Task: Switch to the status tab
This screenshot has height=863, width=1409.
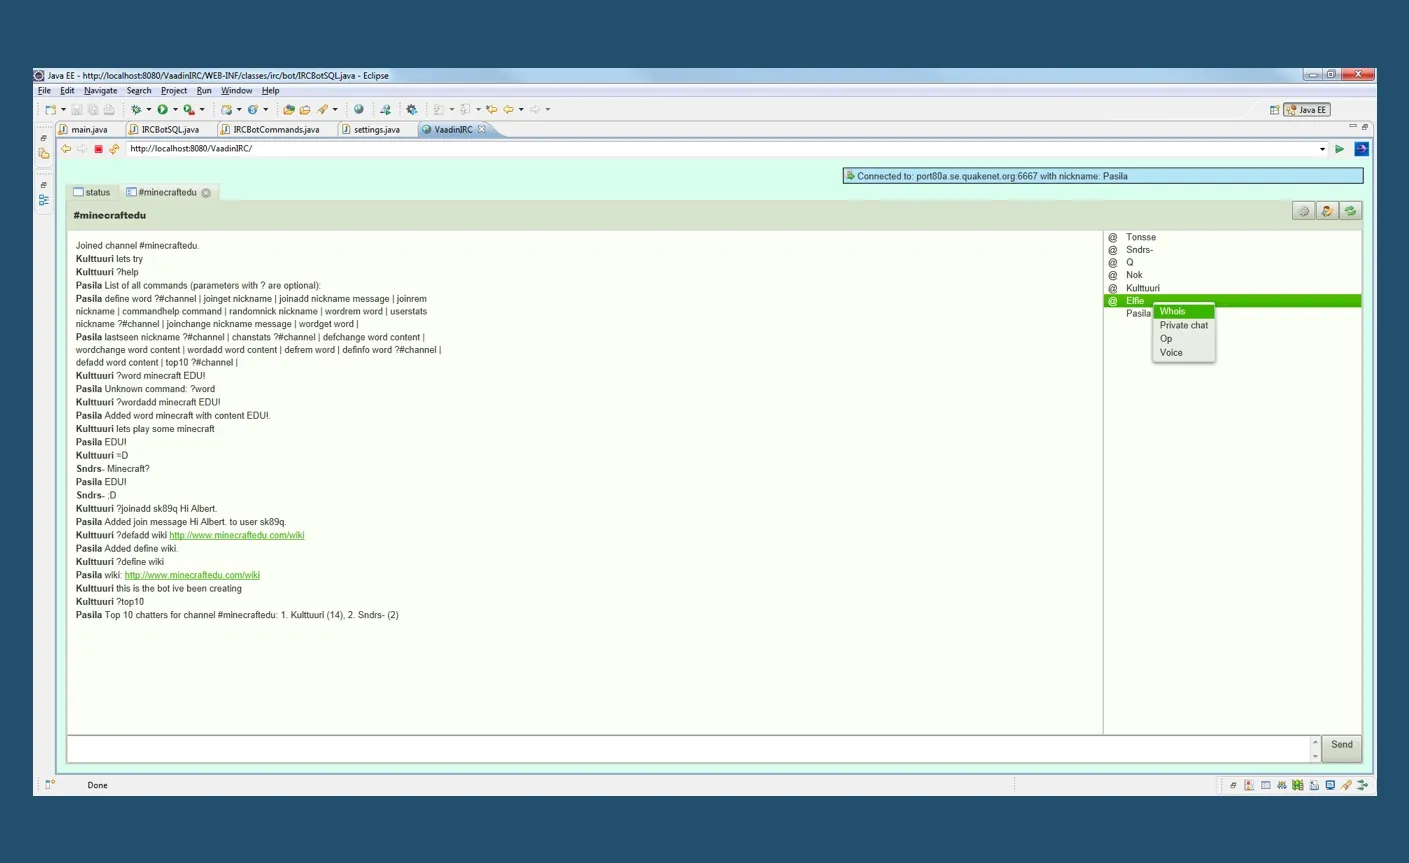Action: (x=92, y=192)
